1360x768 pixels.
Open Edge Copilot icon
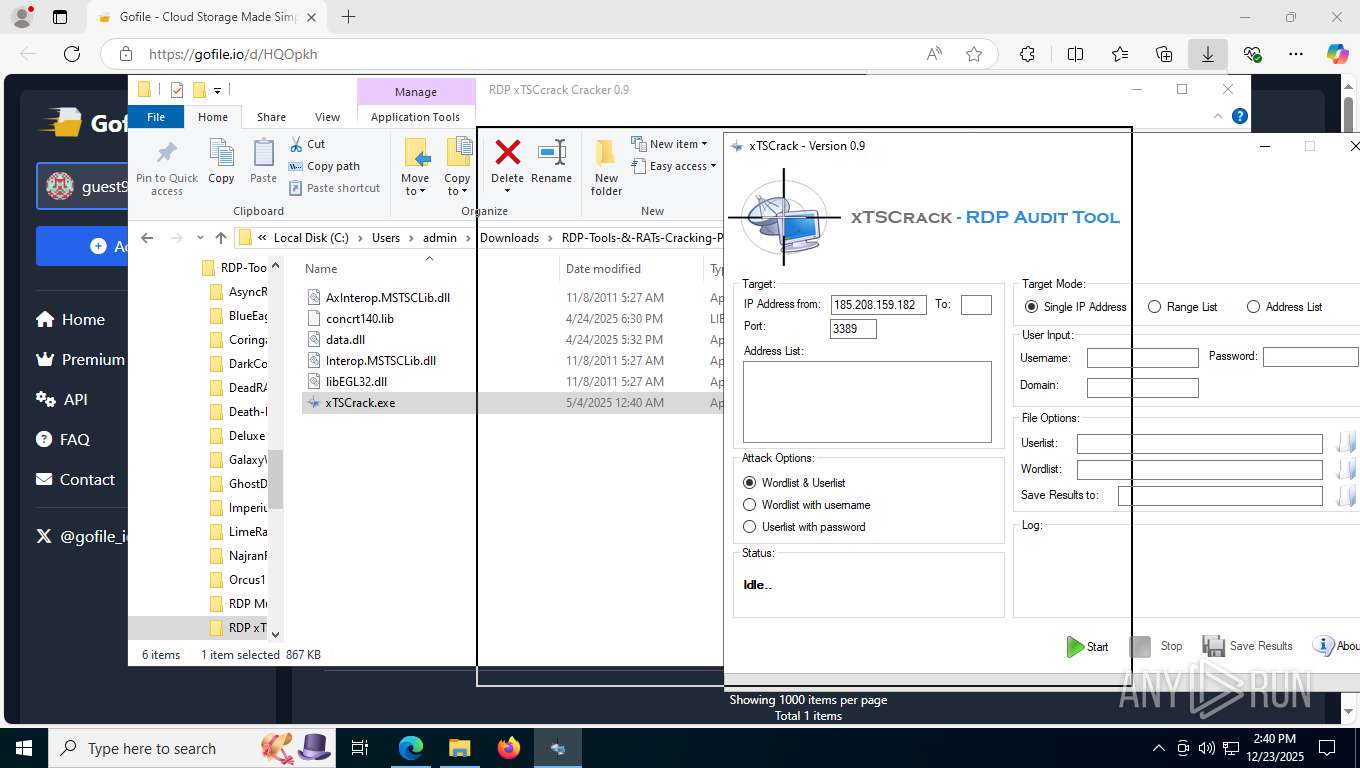coord(1337,54)
